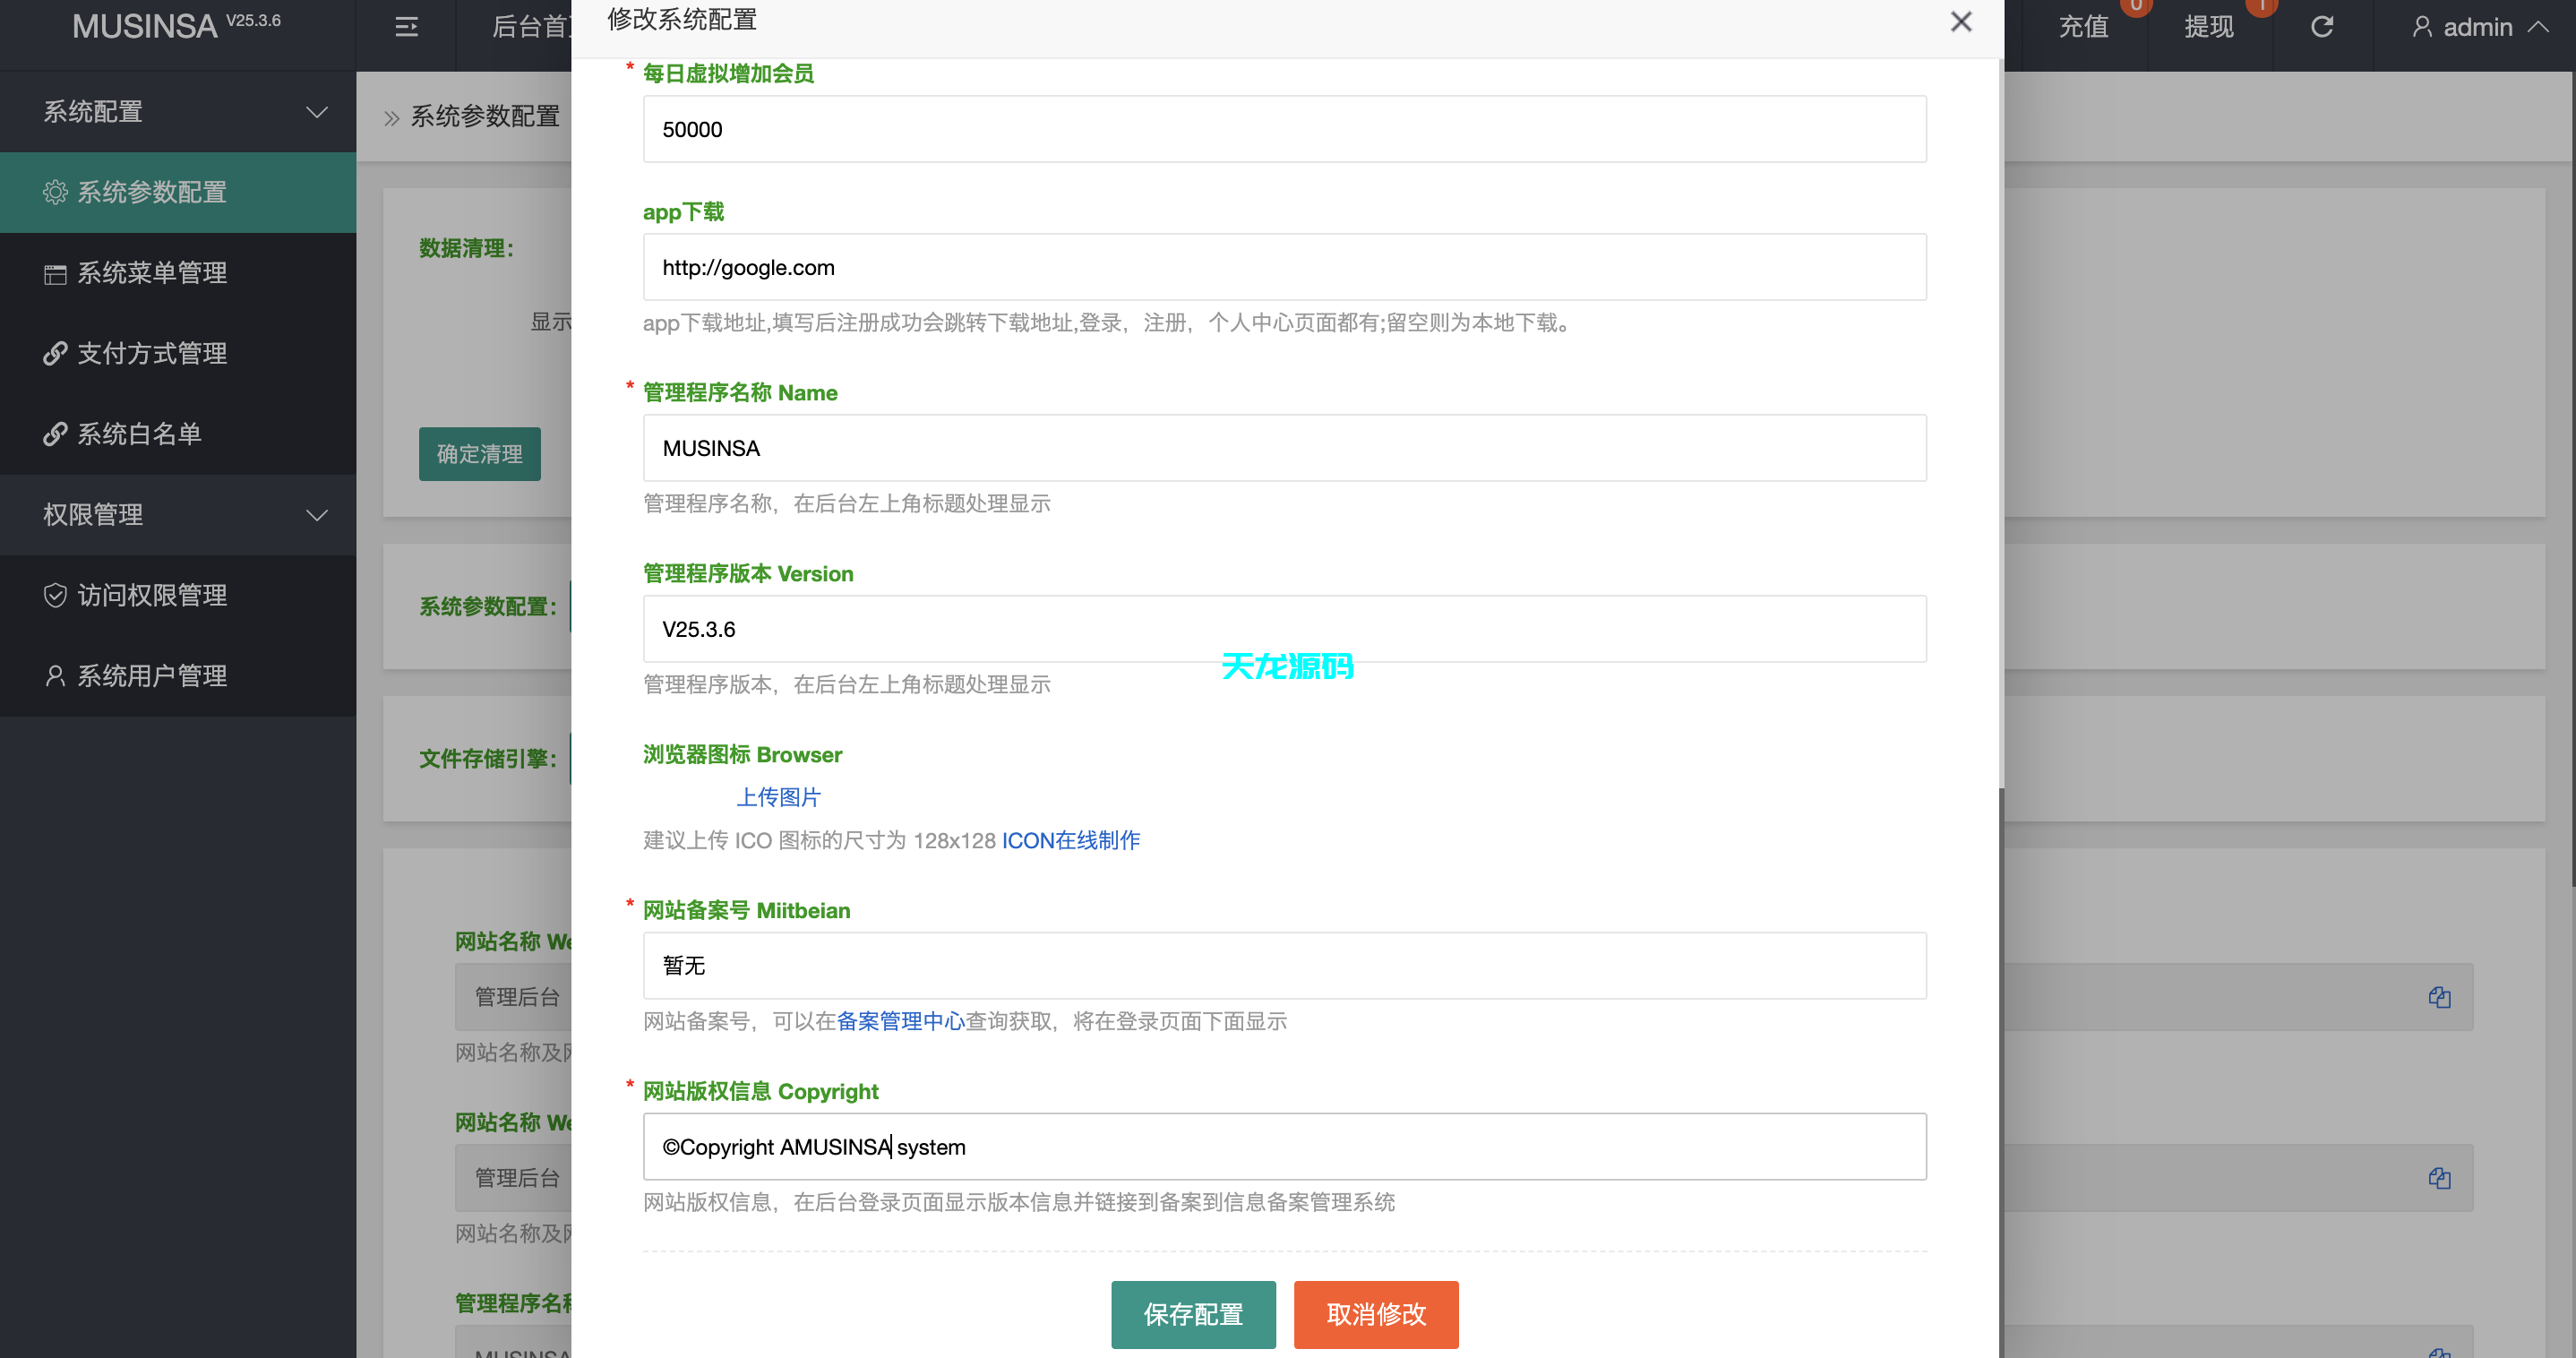2576x1358 pixels.
Task: Expand the 权限管理 sidebar section
Action: click(x=317, y=515)
